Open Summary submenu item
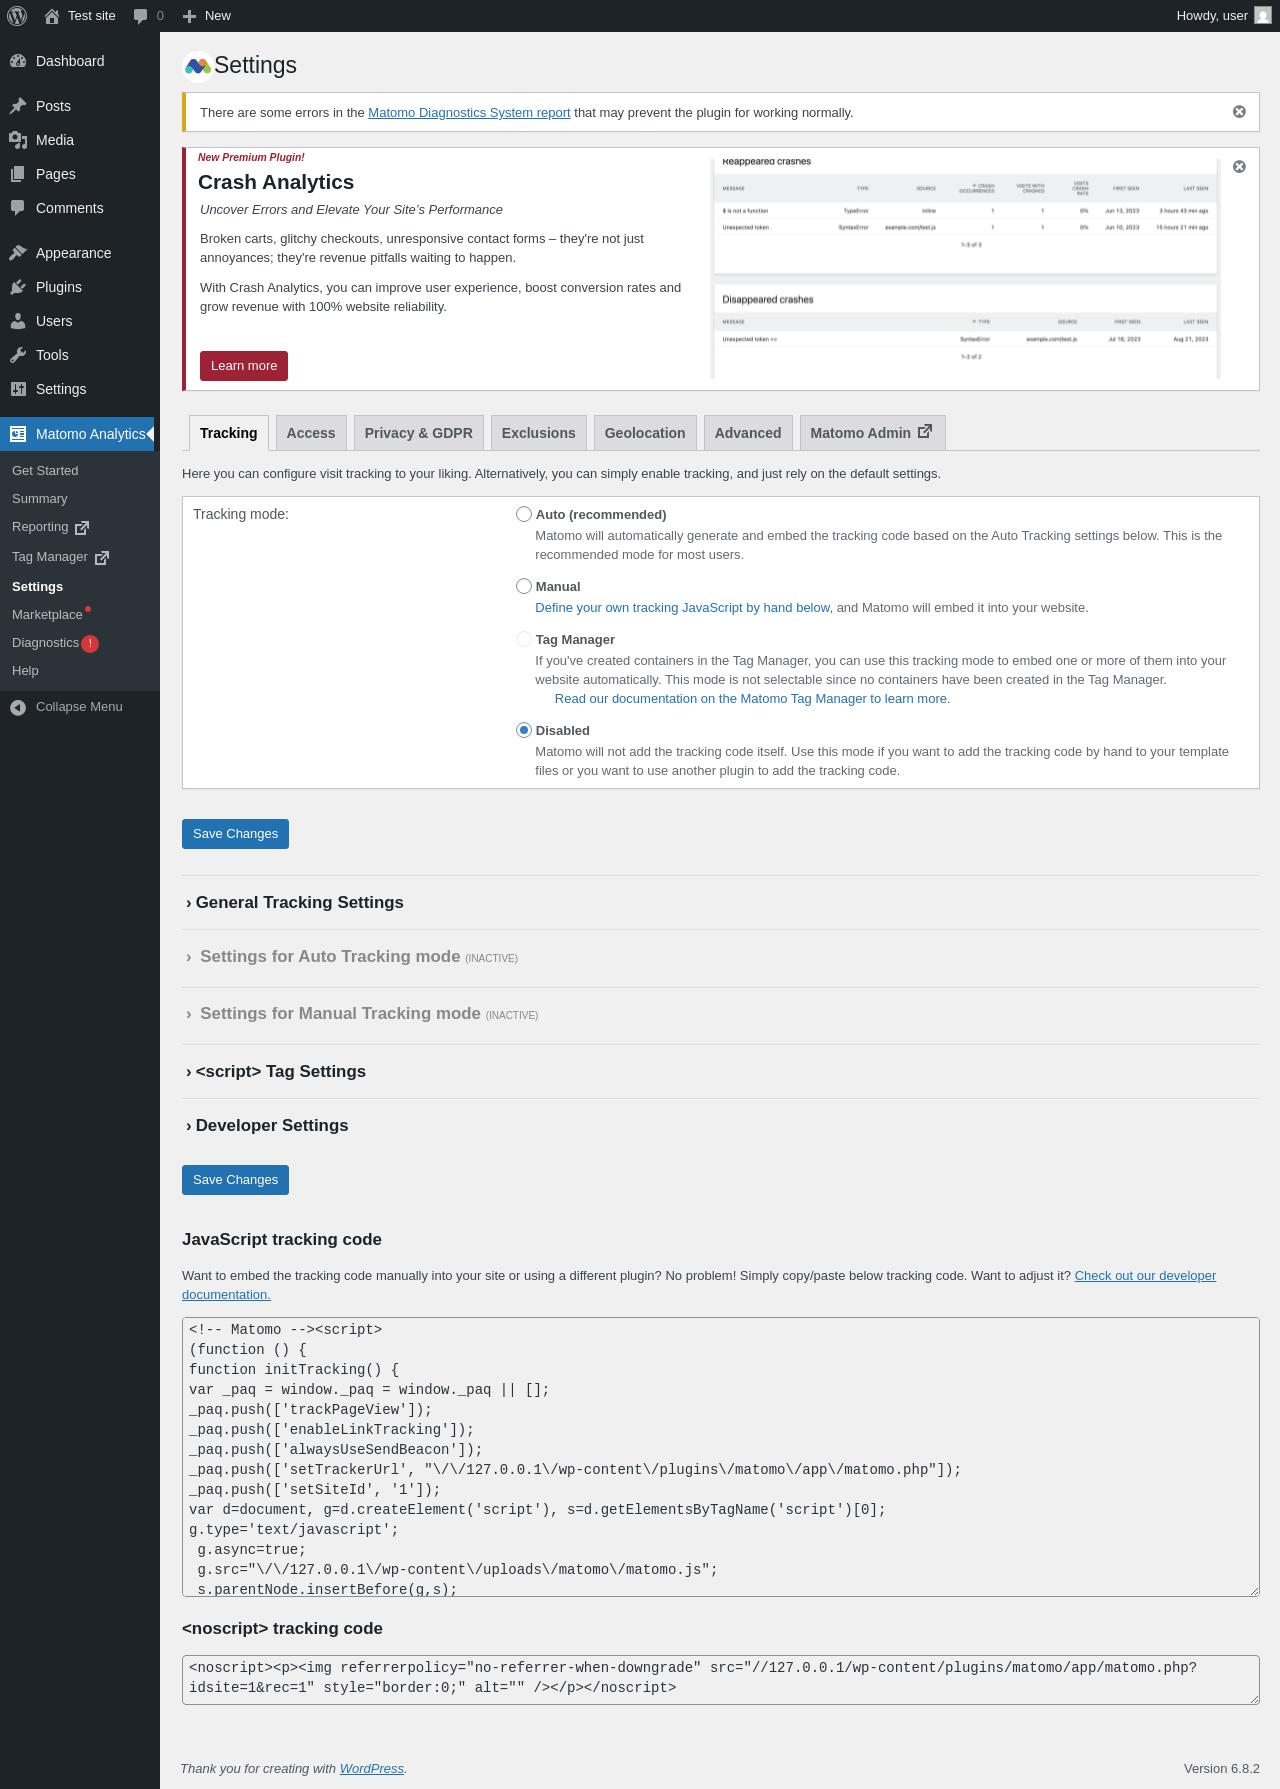This screenshot has width=1280, height=1789. 40,499
